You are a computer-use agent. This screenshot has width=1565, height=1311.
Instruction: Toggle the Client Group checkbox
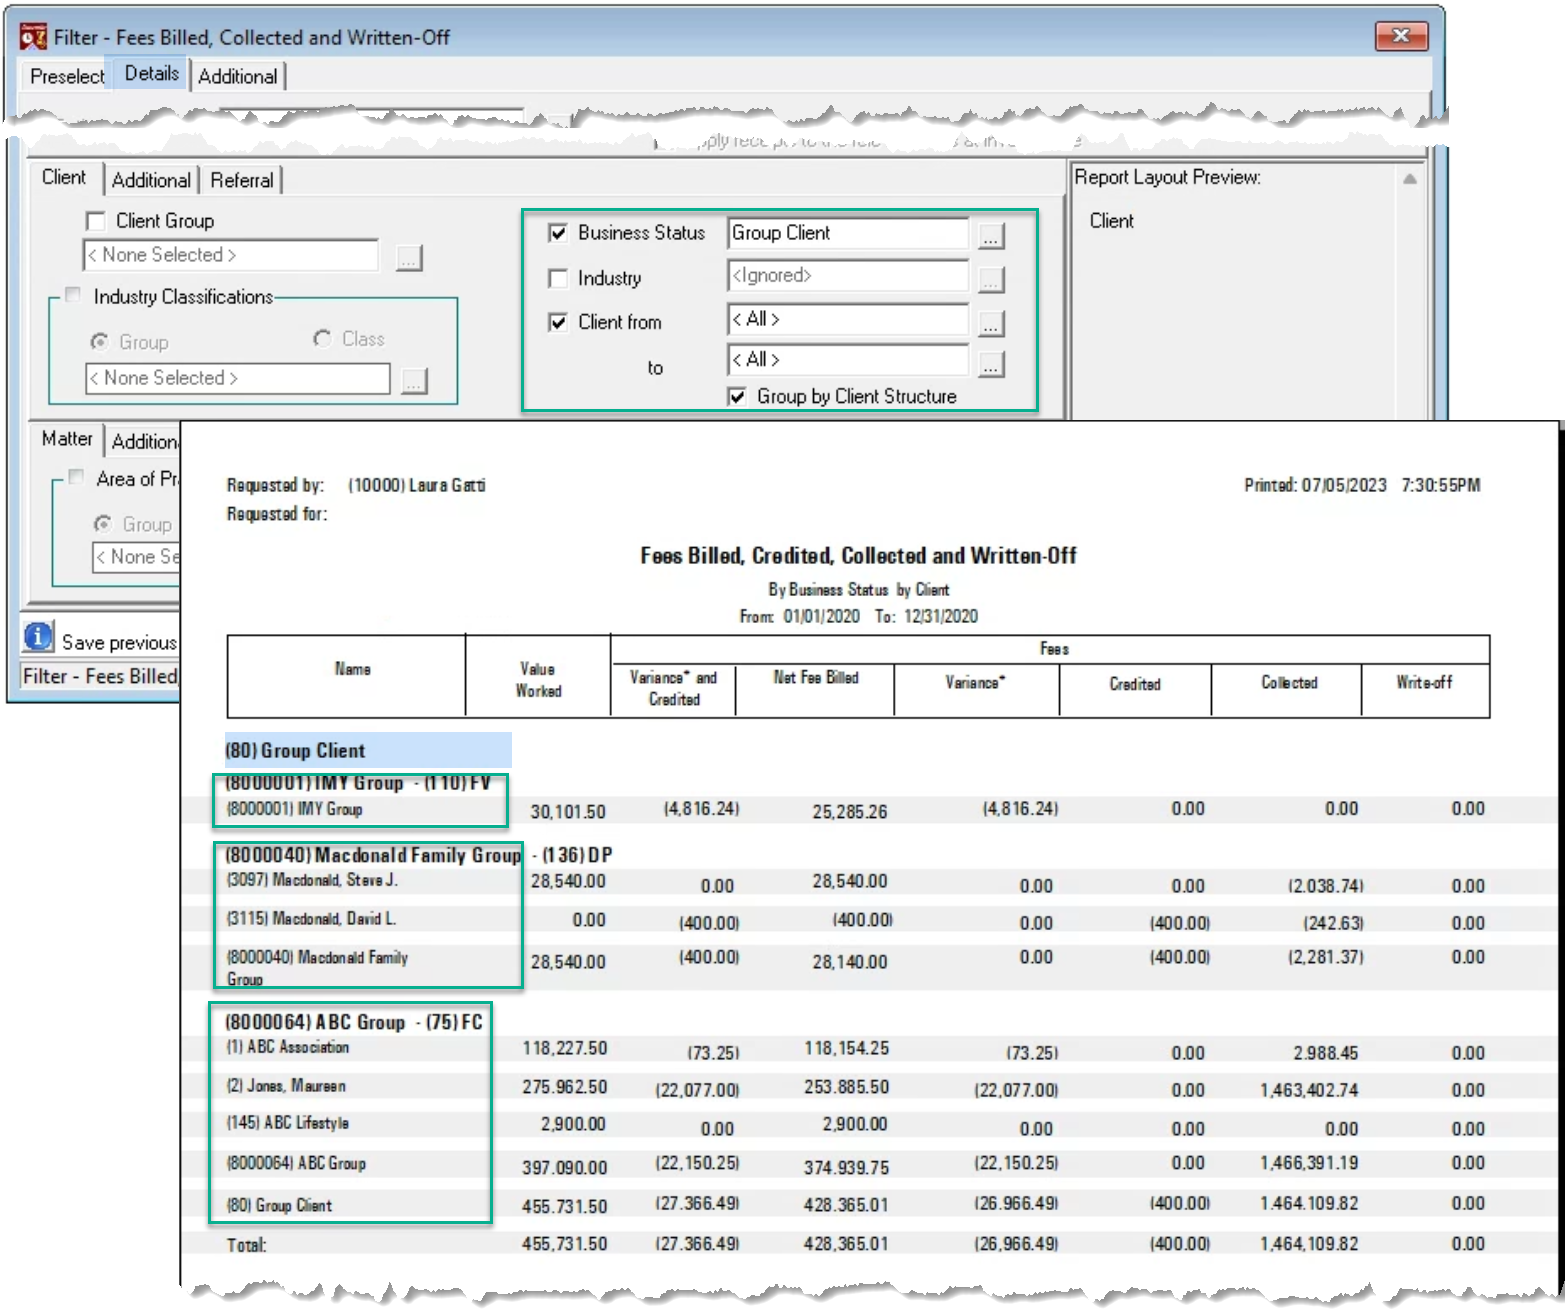click(96, 221)
